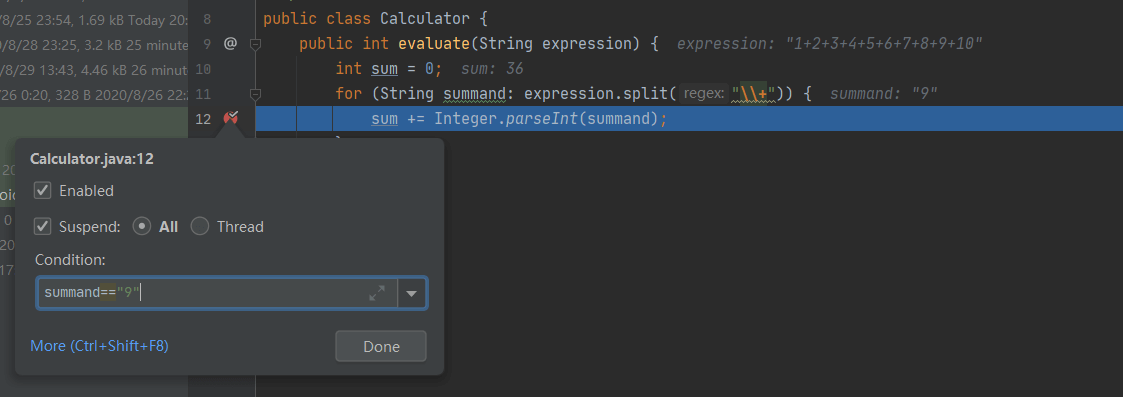Open the condition history dropdown arrow
This screenshot has width=1123, height=397.
click(x=412, y=293)
